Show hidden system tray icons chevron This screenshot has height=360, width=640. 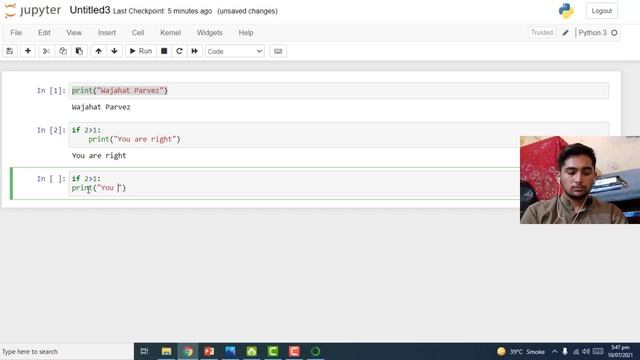coord(555,351)
